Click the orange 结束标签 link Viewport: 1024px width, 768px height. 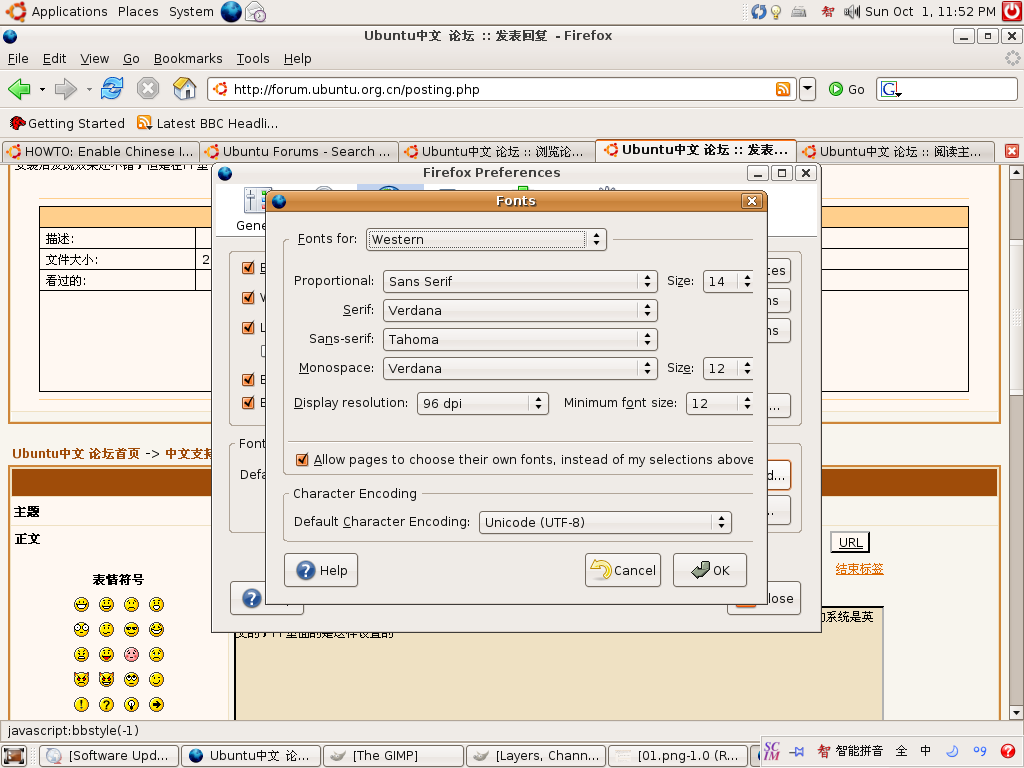[x=859, y=569]
